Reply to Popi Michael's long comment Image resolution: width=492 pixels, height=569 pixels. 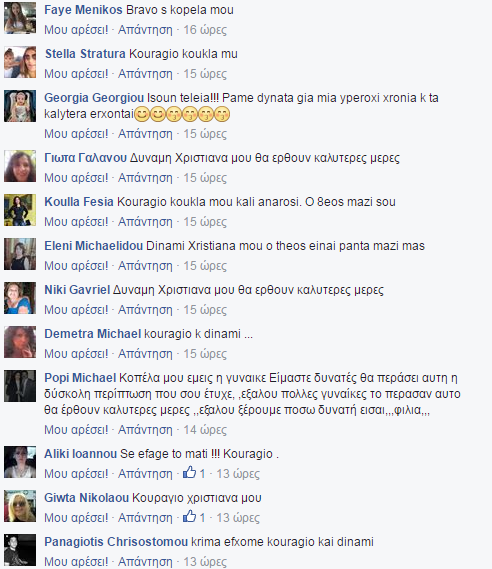pos(145,430)
